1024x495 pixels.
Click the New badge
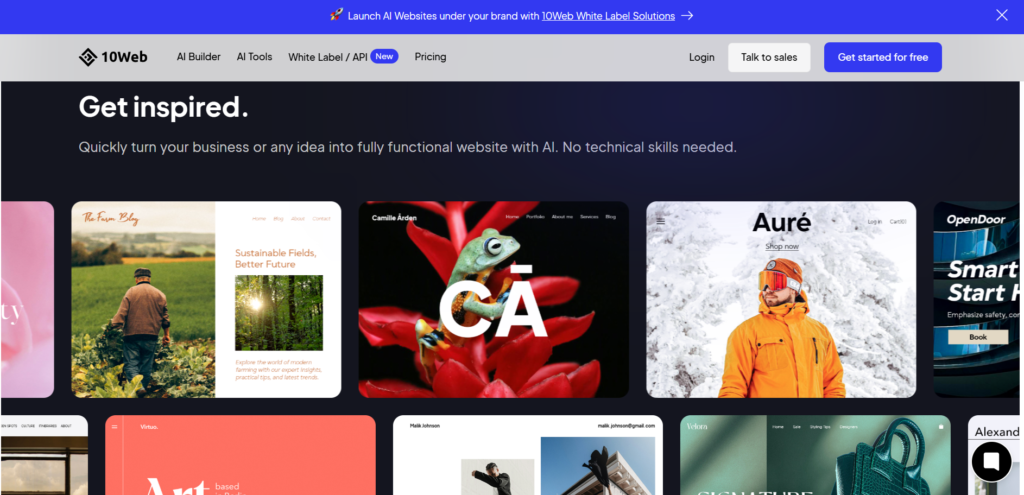click(384, 56)
